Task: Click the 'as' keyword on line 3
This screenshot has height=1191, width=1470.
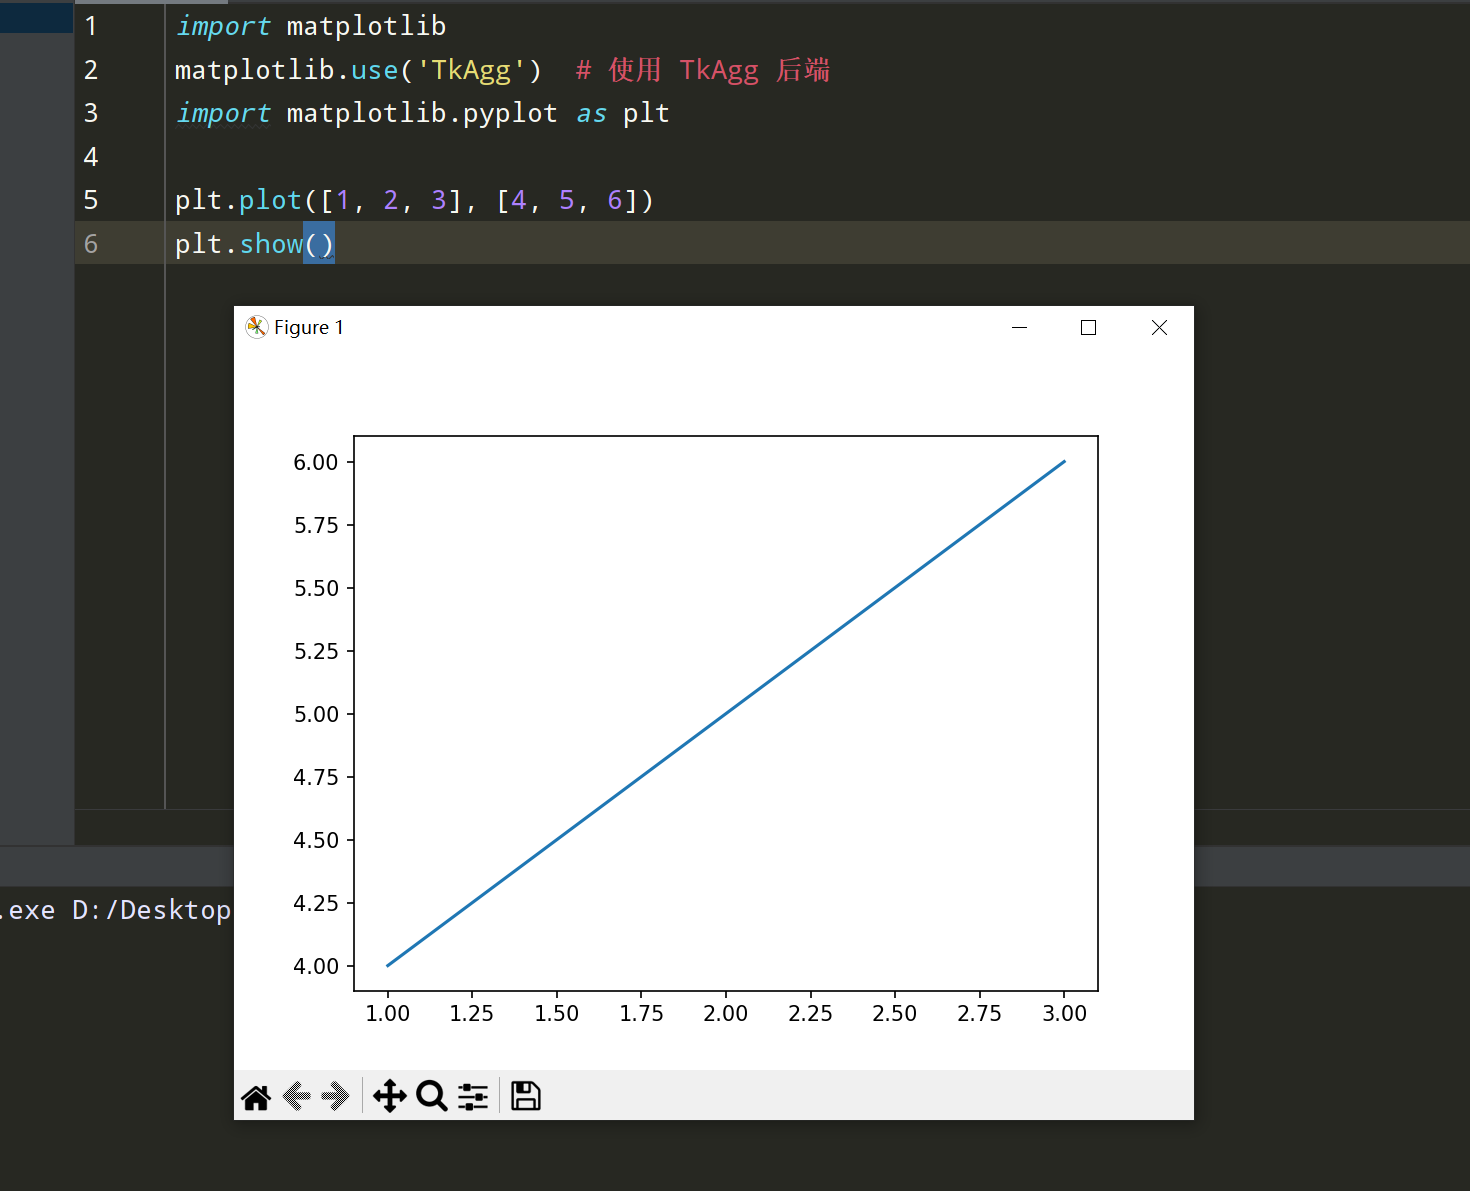Action: (x=591, y=113)
